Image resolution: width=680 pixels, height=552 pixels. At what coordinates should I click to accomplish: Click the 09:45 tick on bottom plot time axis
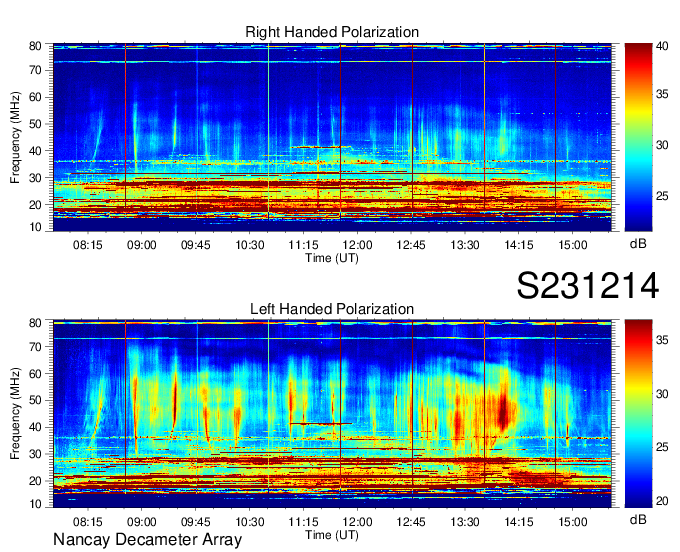click(196, 522)
